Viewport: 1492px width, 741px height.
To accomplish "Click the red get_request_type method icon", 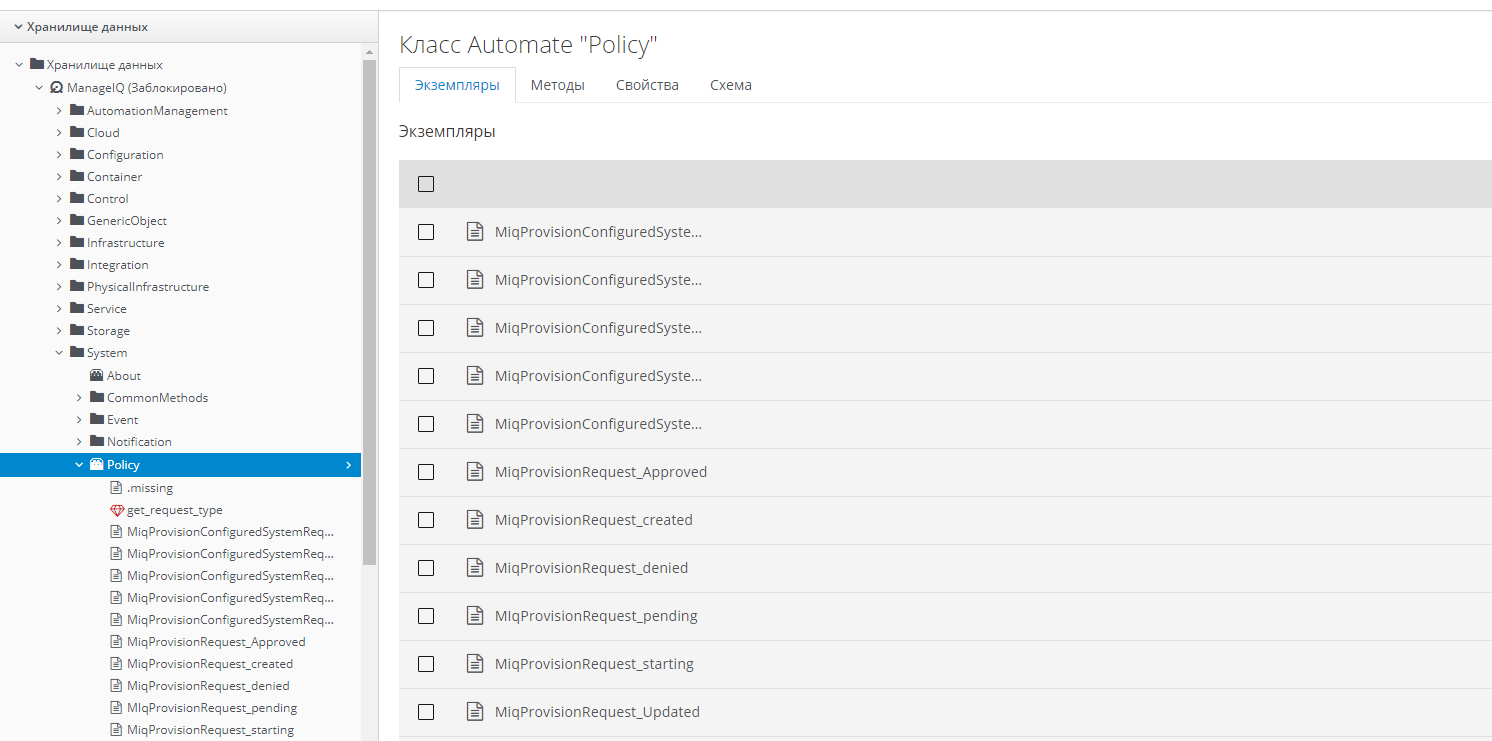I will click(117, 510).
